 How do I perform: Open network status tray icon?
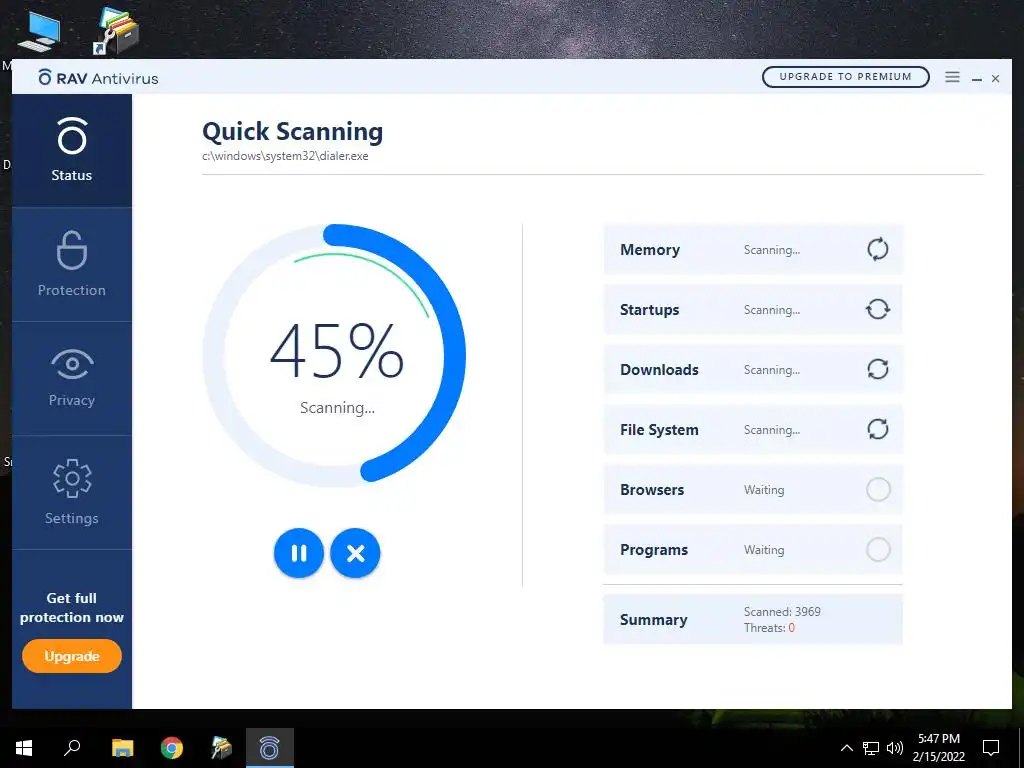click(871, 748)
